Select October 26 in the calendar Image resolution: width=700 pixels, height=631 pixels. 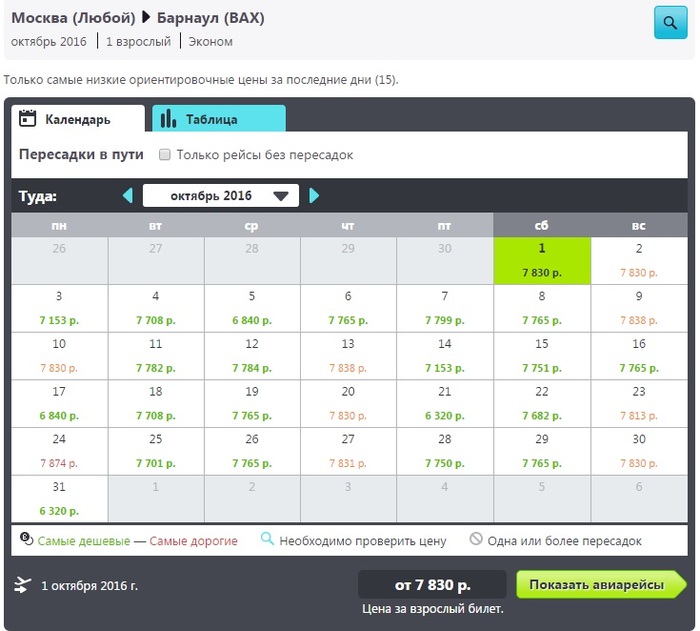point(252,451)
